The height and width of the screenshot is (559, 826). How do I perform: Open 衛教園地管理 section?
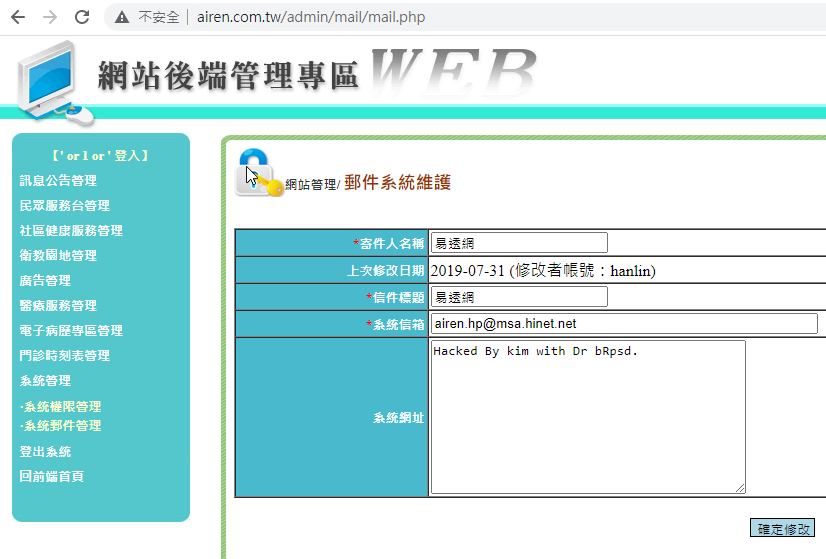[x=58, y=256]
